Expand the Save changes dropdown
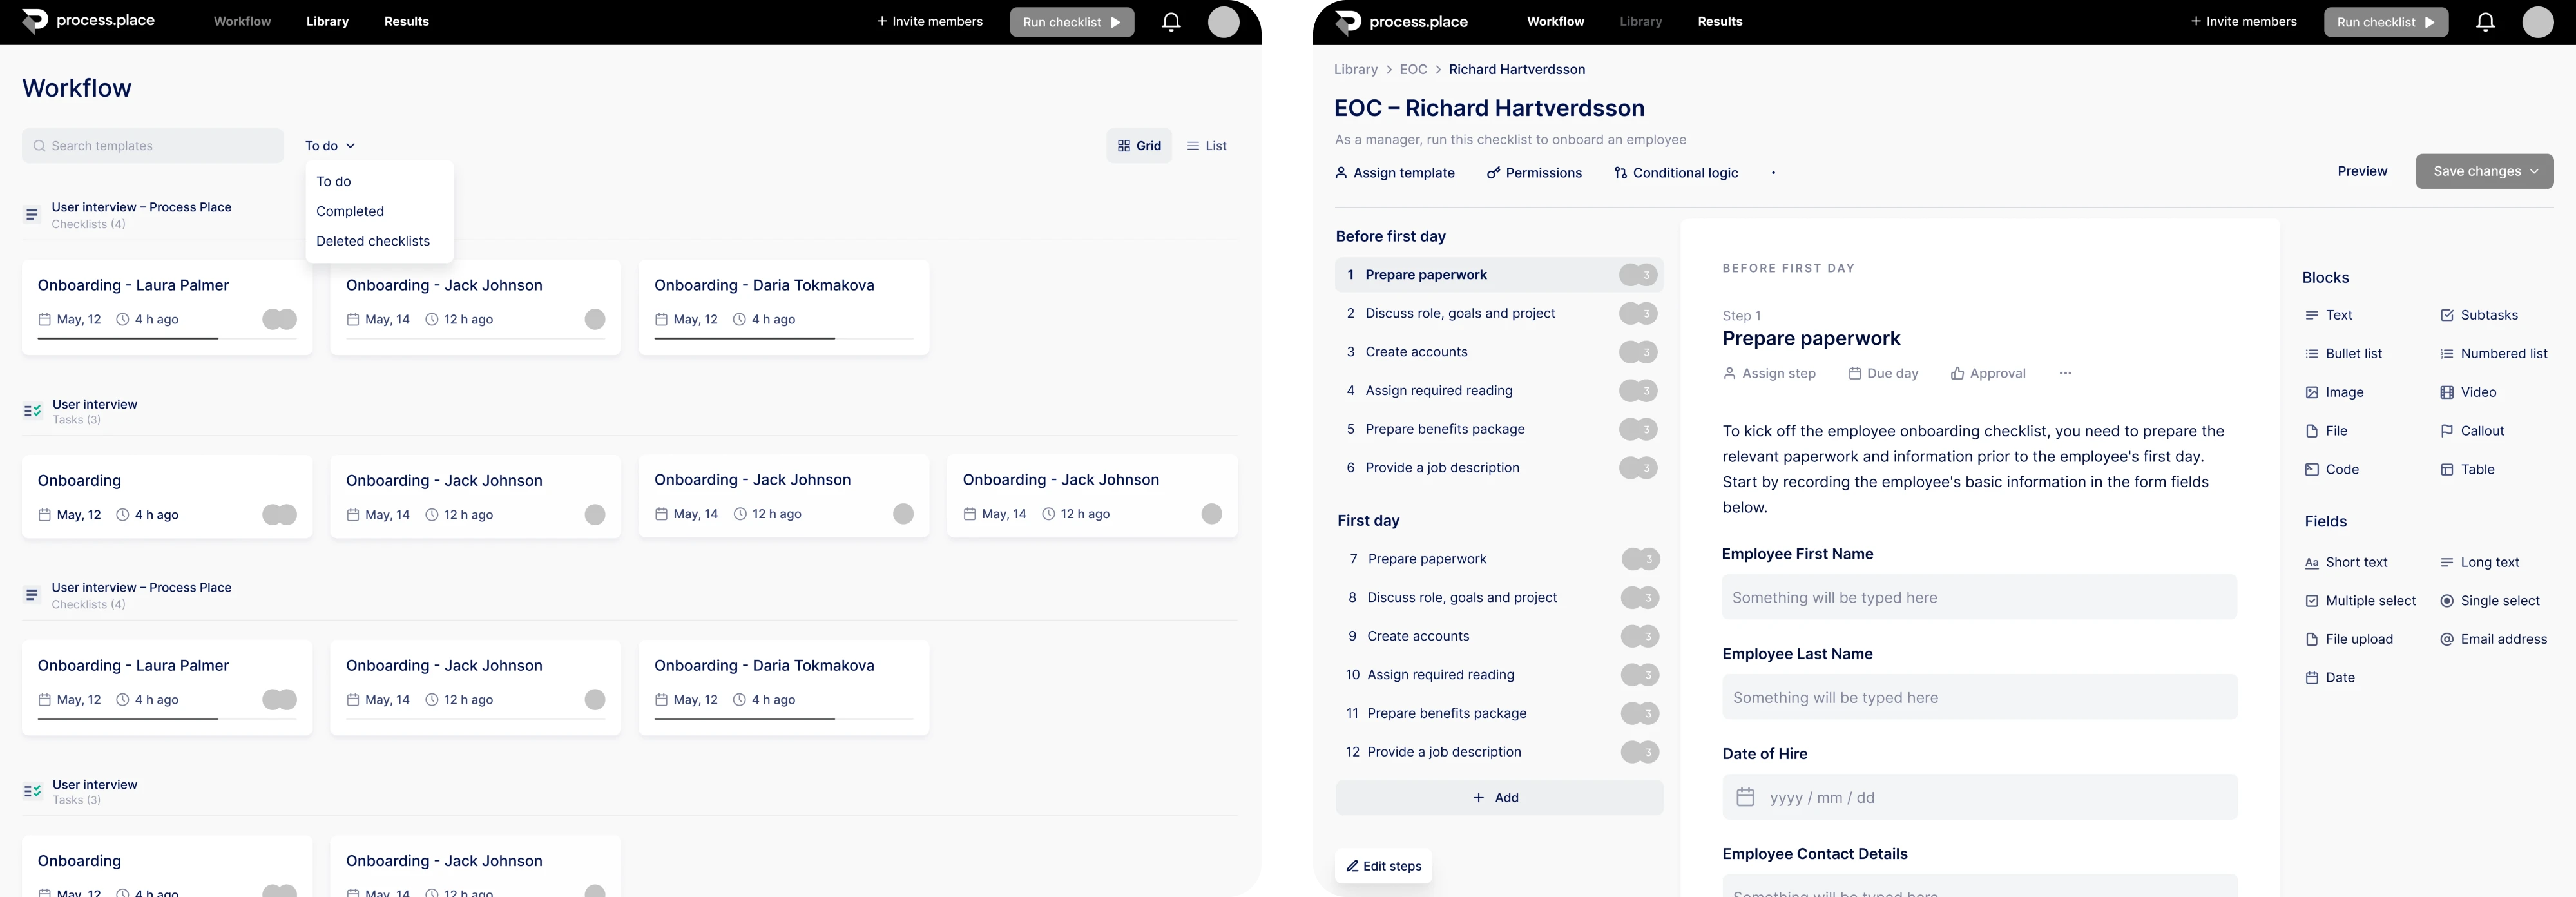Viewport: 2576px width, 897px height. click(x=2535, y=171)
